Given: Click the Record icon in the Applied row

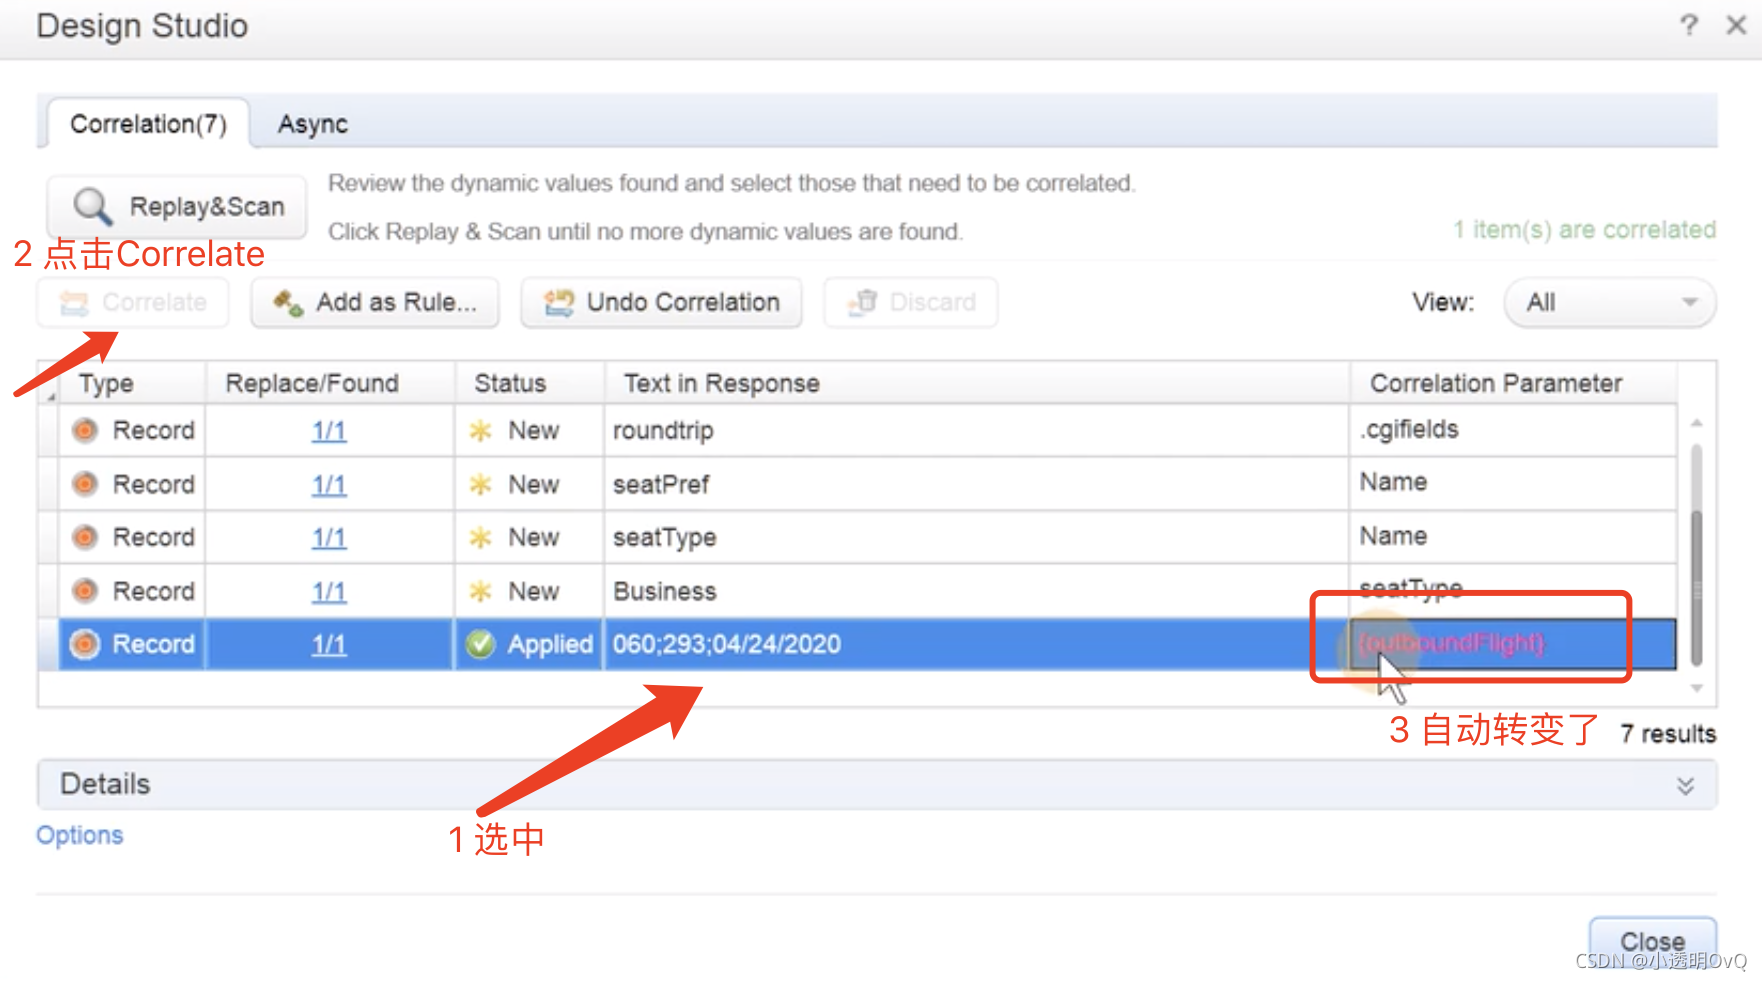Looking at the screenshot, I should [x=85, y=644].
